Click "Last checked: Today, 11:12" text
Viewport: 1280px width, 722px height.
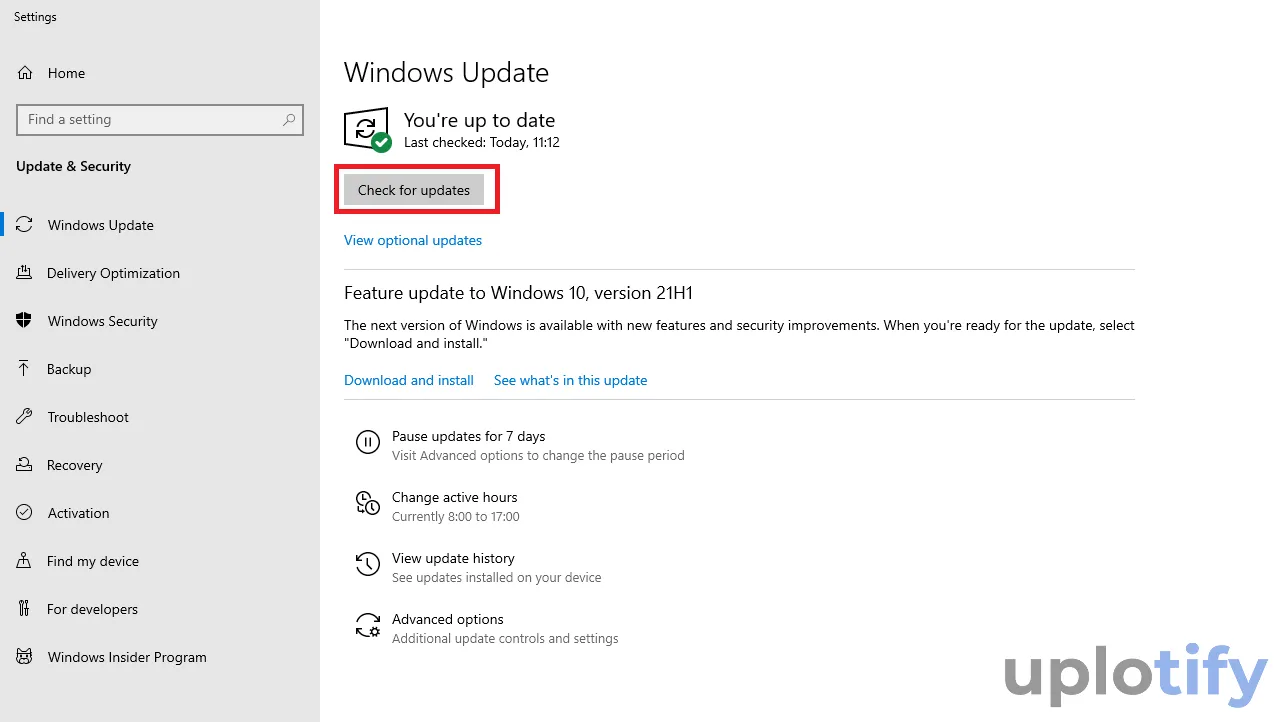(482, 142)
